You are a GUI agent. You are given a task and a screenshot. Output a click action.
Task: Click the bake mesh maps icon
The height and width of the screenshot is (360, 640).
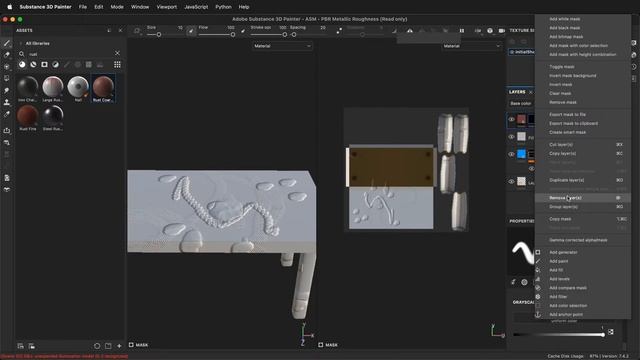pos(7,142)
